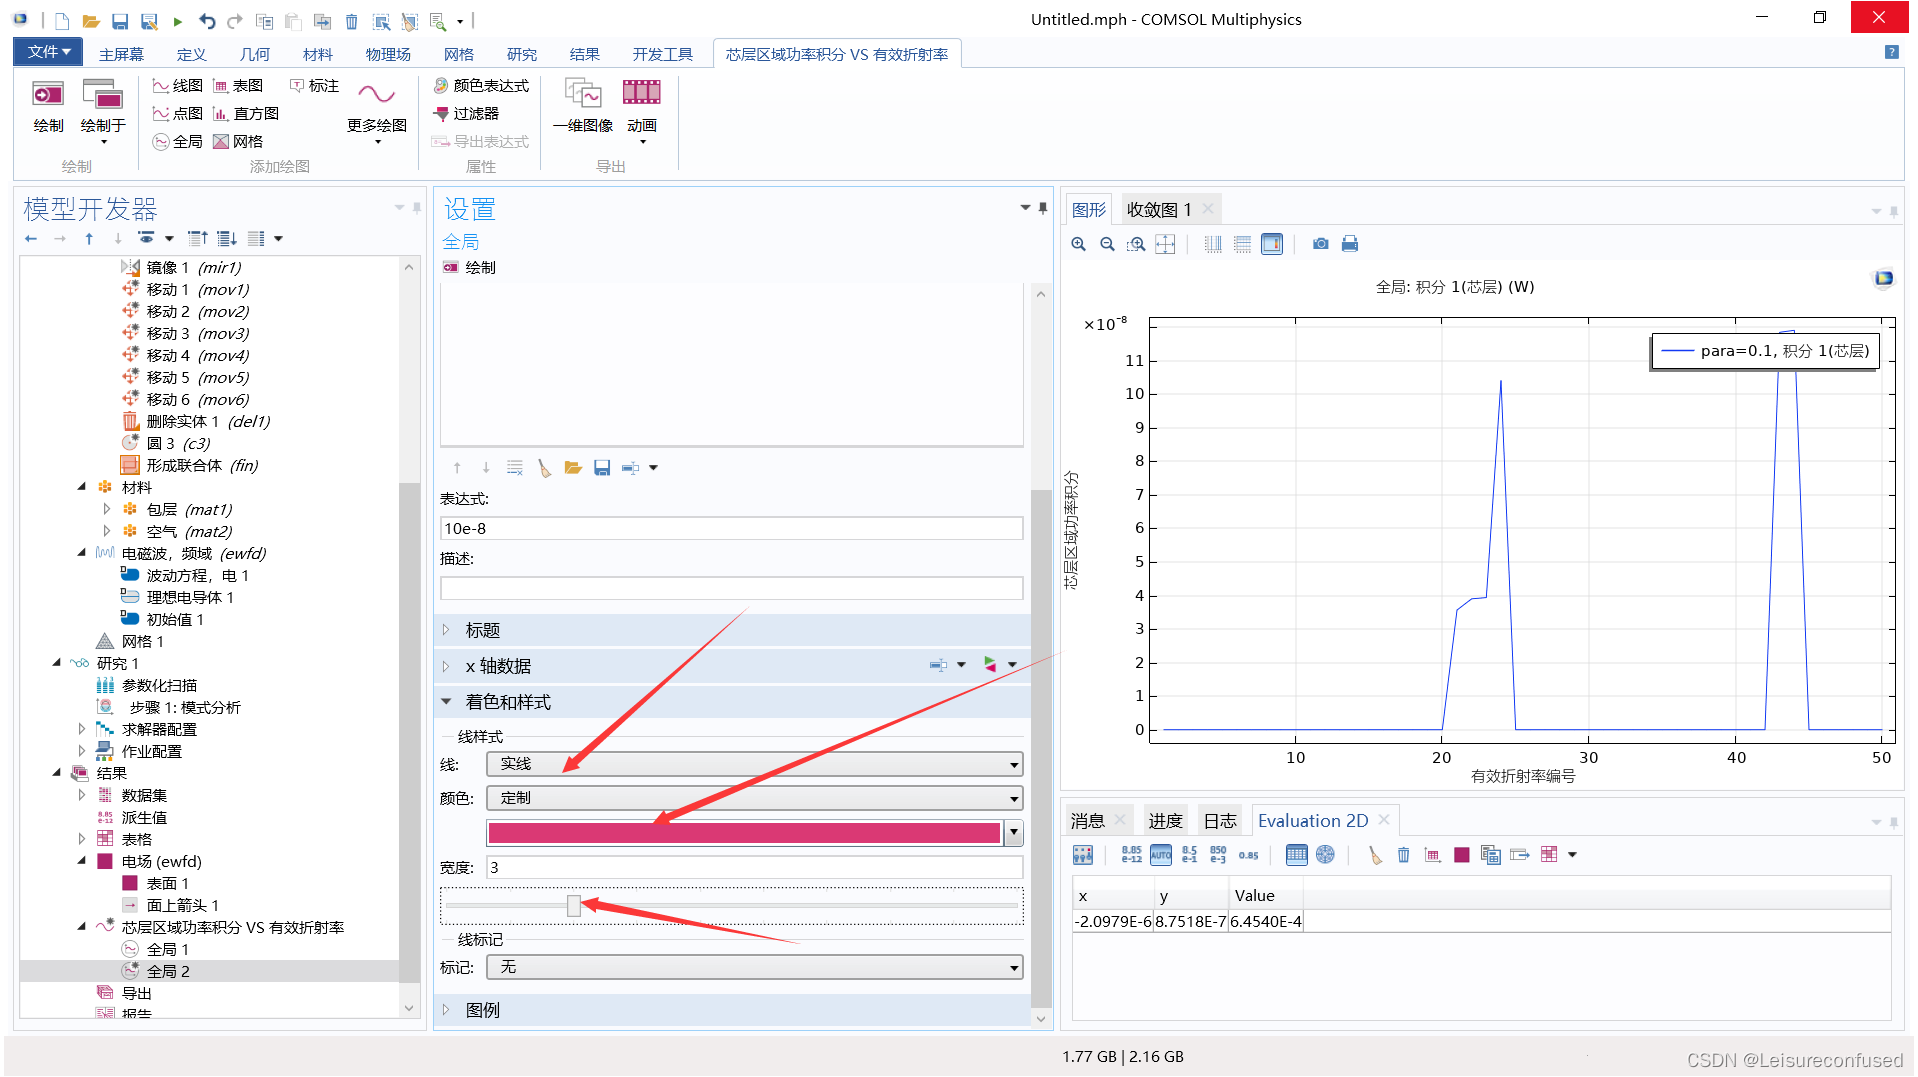Click the custom pink color swatch
This screenshot has width=1918, height=1077.
(x=744, y=833)
